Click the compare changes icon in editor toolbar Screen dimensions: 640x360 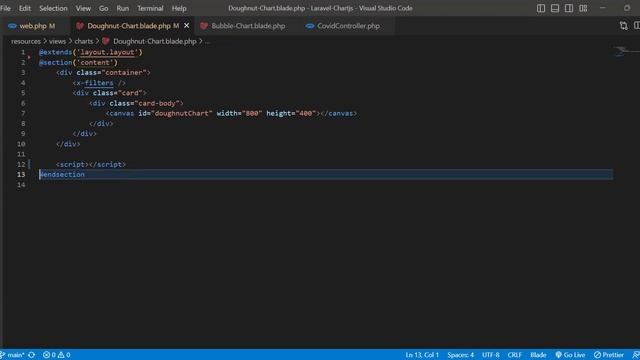click(x=623, y=26)
